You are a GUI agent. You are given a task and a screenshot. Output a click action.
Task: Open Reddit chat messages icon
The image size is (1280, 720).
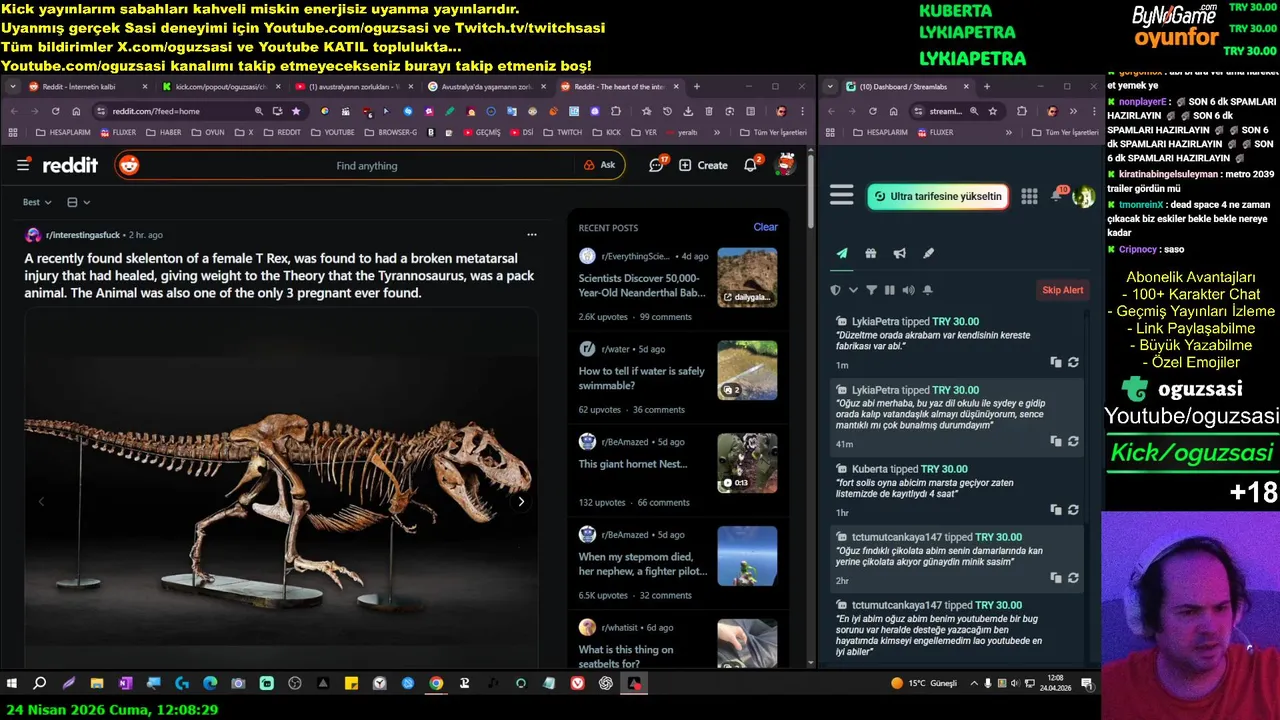pos(657,165)
